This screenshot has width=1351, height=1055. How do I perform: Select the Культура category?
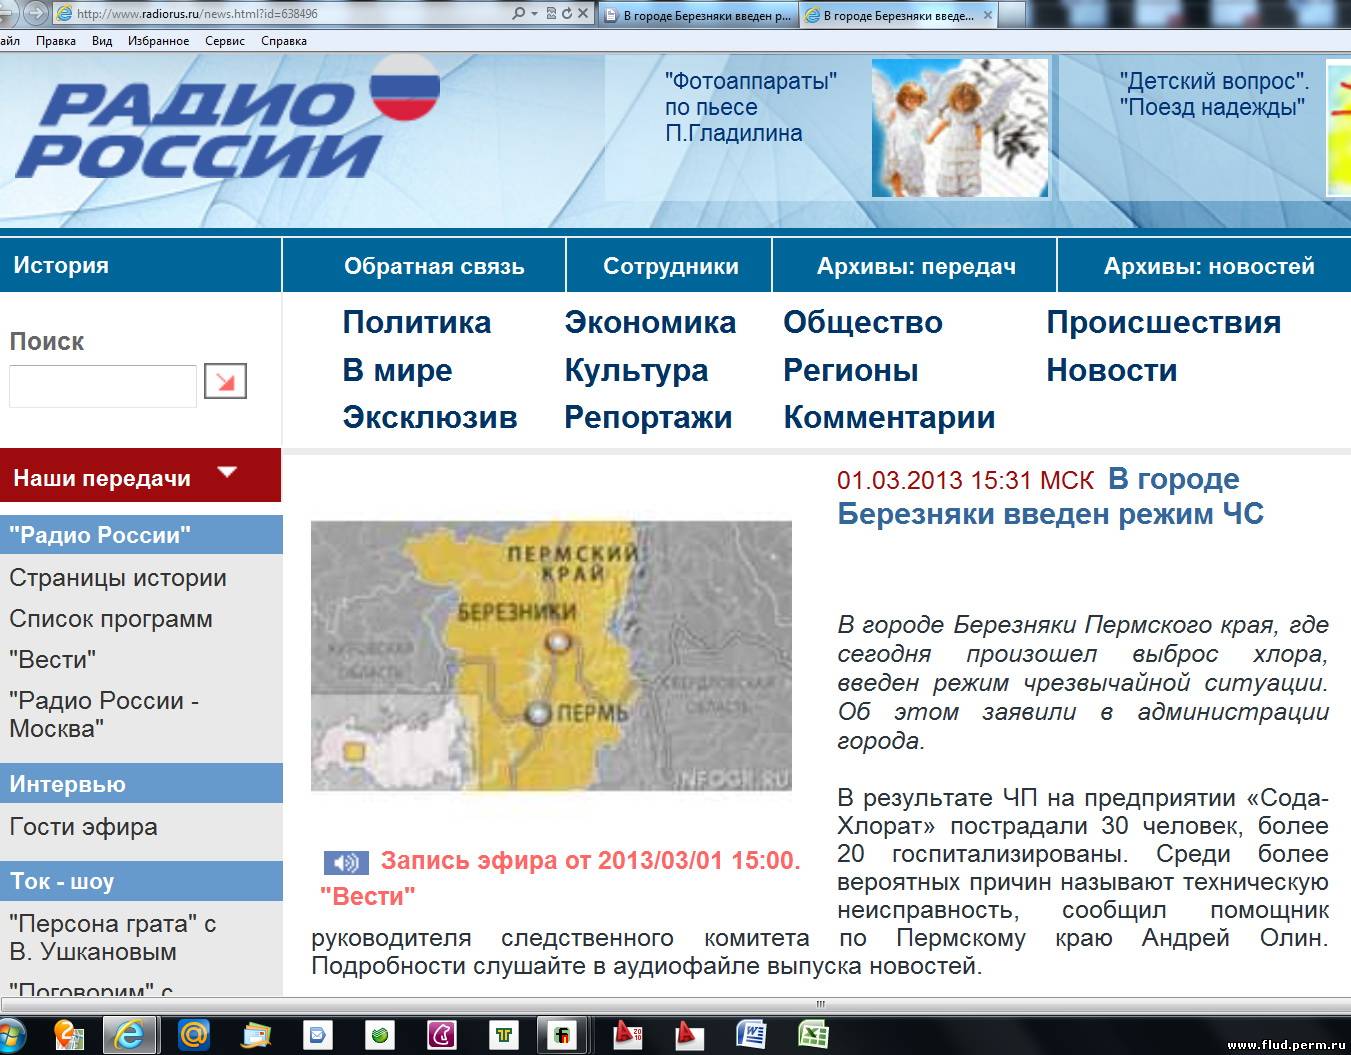click(x=636, y=370)
